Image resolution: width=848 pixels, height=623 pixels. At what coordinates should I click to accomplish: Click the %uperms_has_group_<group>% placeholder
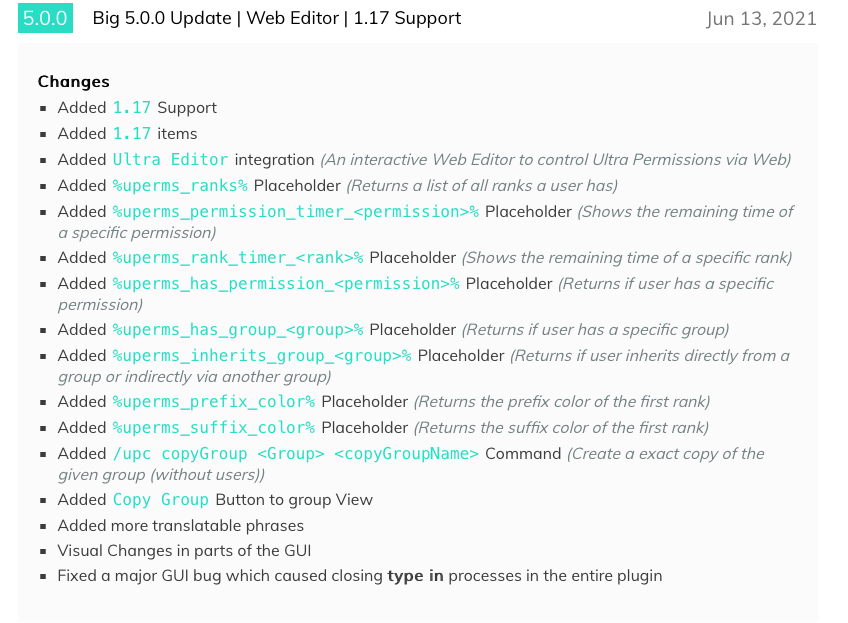[238, 329]
